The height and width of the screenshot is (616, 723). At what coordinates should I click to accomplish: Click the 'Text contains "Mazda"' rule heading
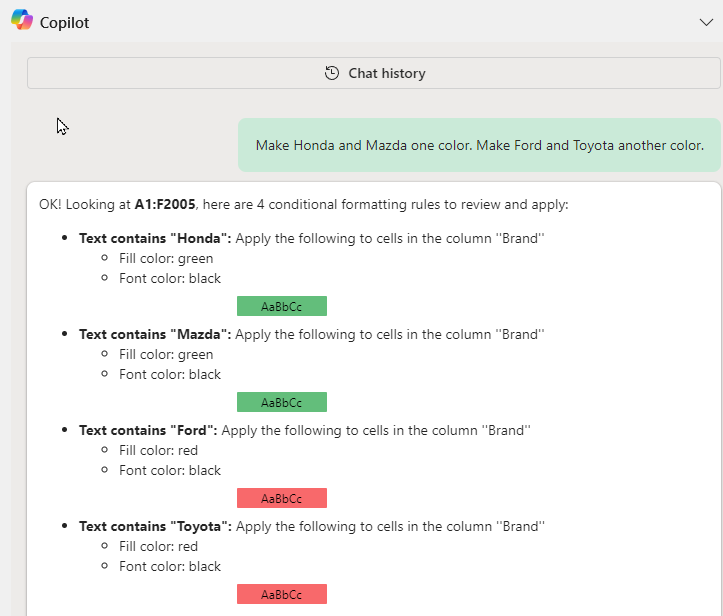[155, 334]
